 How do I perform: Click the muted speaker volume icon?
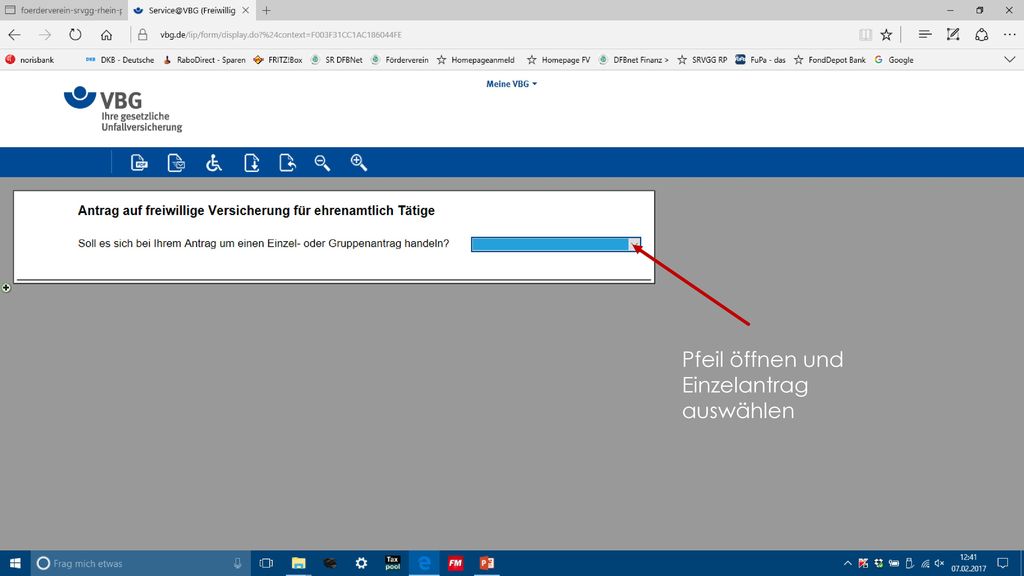click(940, 563)
